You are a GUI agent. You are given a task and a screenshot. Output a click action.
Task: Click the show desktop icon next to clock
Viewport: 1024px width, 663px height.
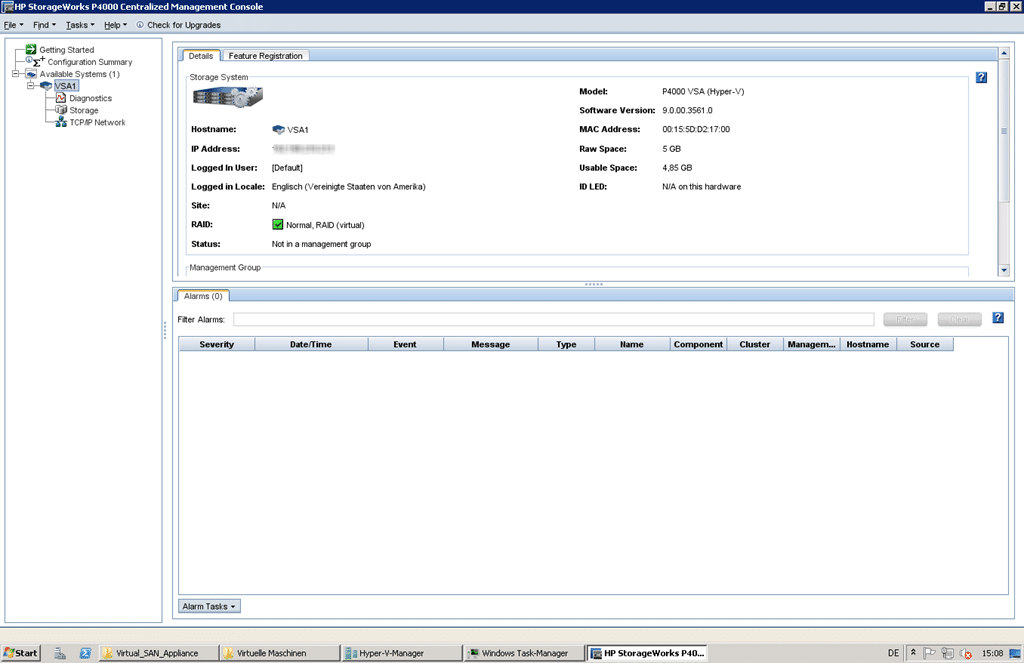(1015, 653)
